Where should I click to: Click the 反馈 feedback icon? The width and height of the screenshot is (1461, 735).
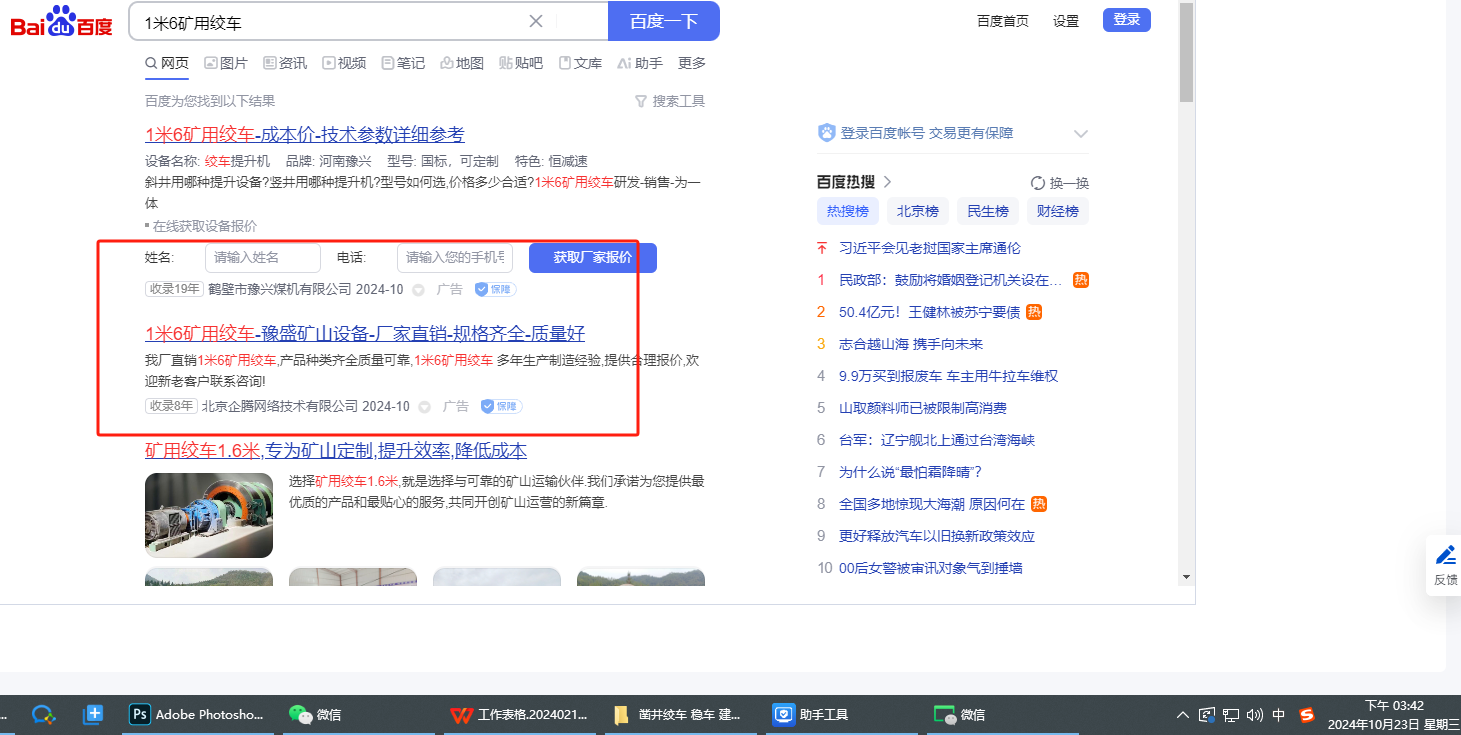pos(1446,565)
